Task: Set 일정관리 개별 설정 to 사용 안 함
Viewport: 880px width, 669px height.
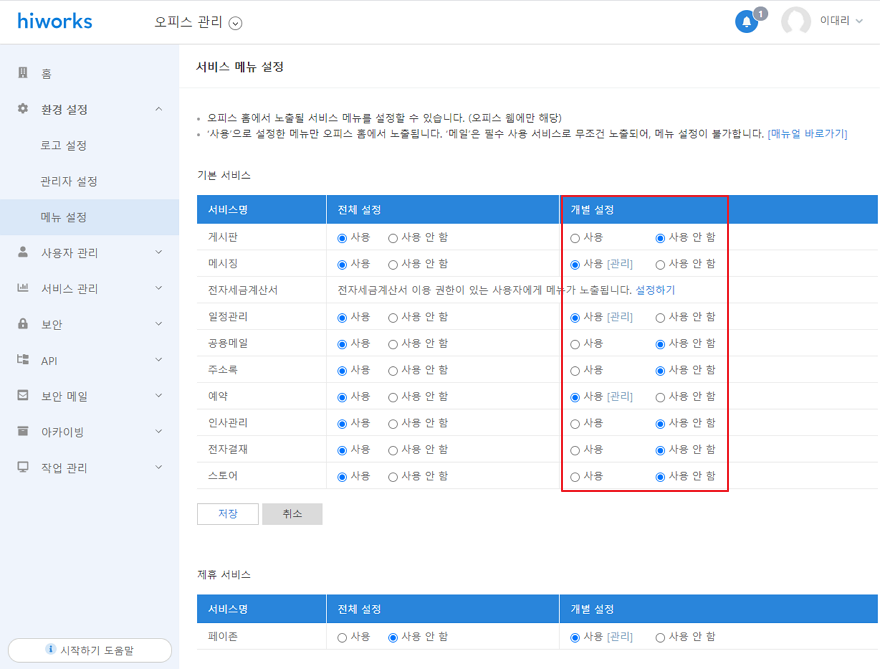Action: 660,318
